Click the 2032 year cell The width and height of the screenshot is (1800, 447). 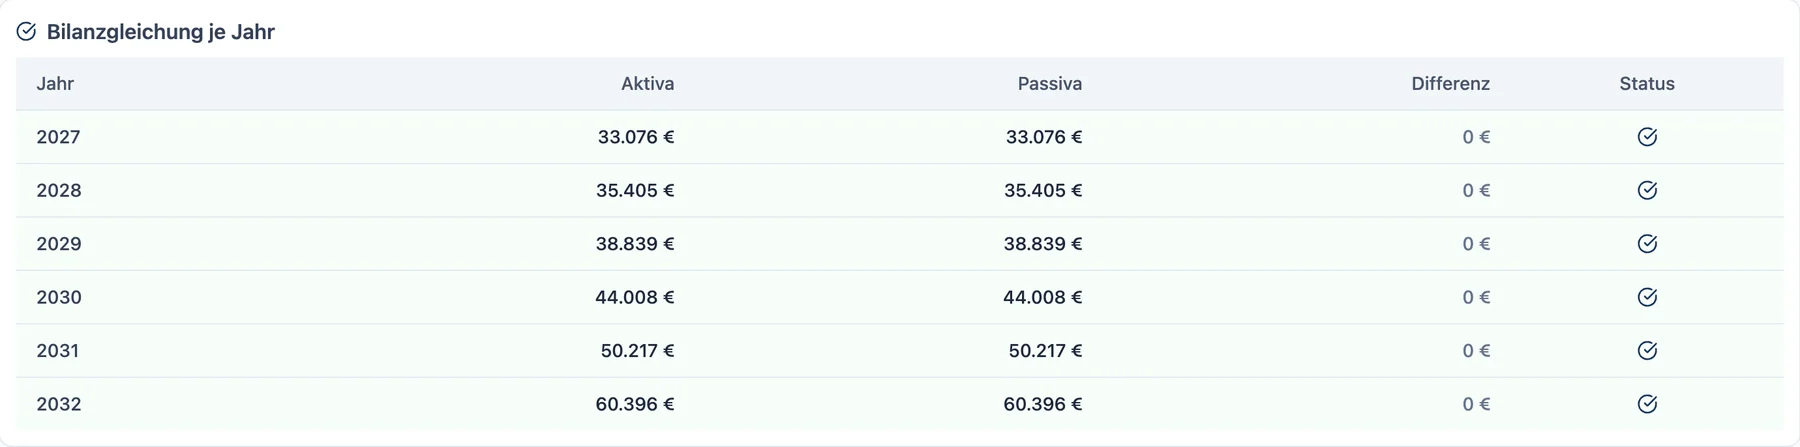(58, 404)
